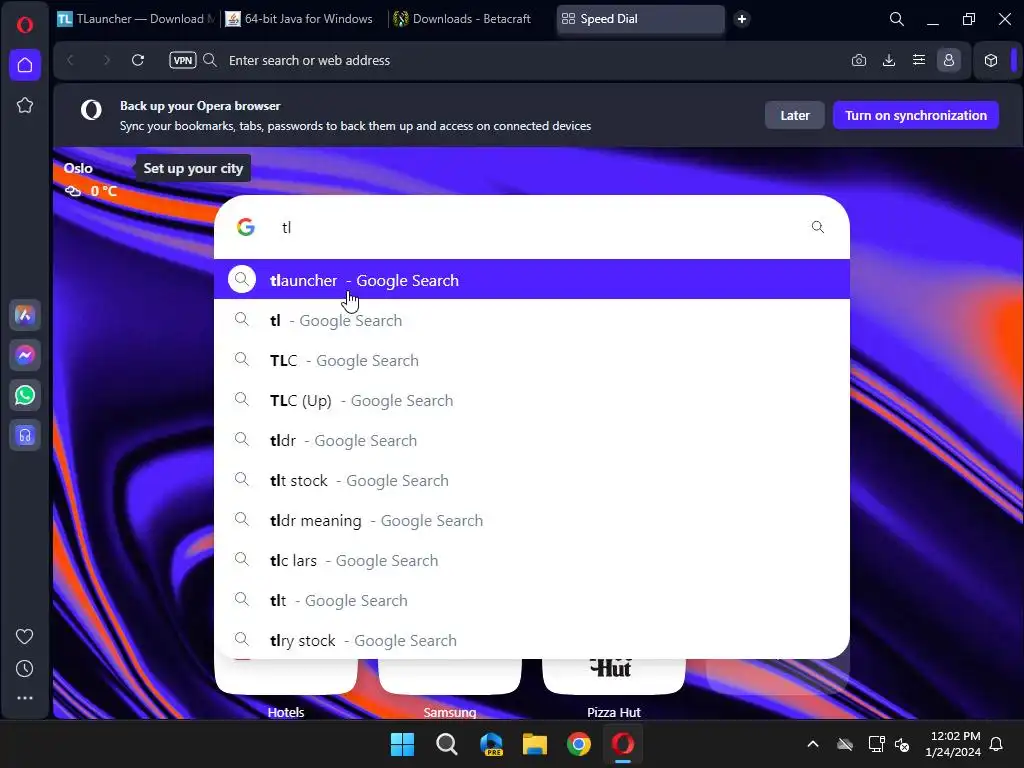Click the Opera icon in taskbar
Viewport: 1024px width, 768px height.
tap(623, 744)
